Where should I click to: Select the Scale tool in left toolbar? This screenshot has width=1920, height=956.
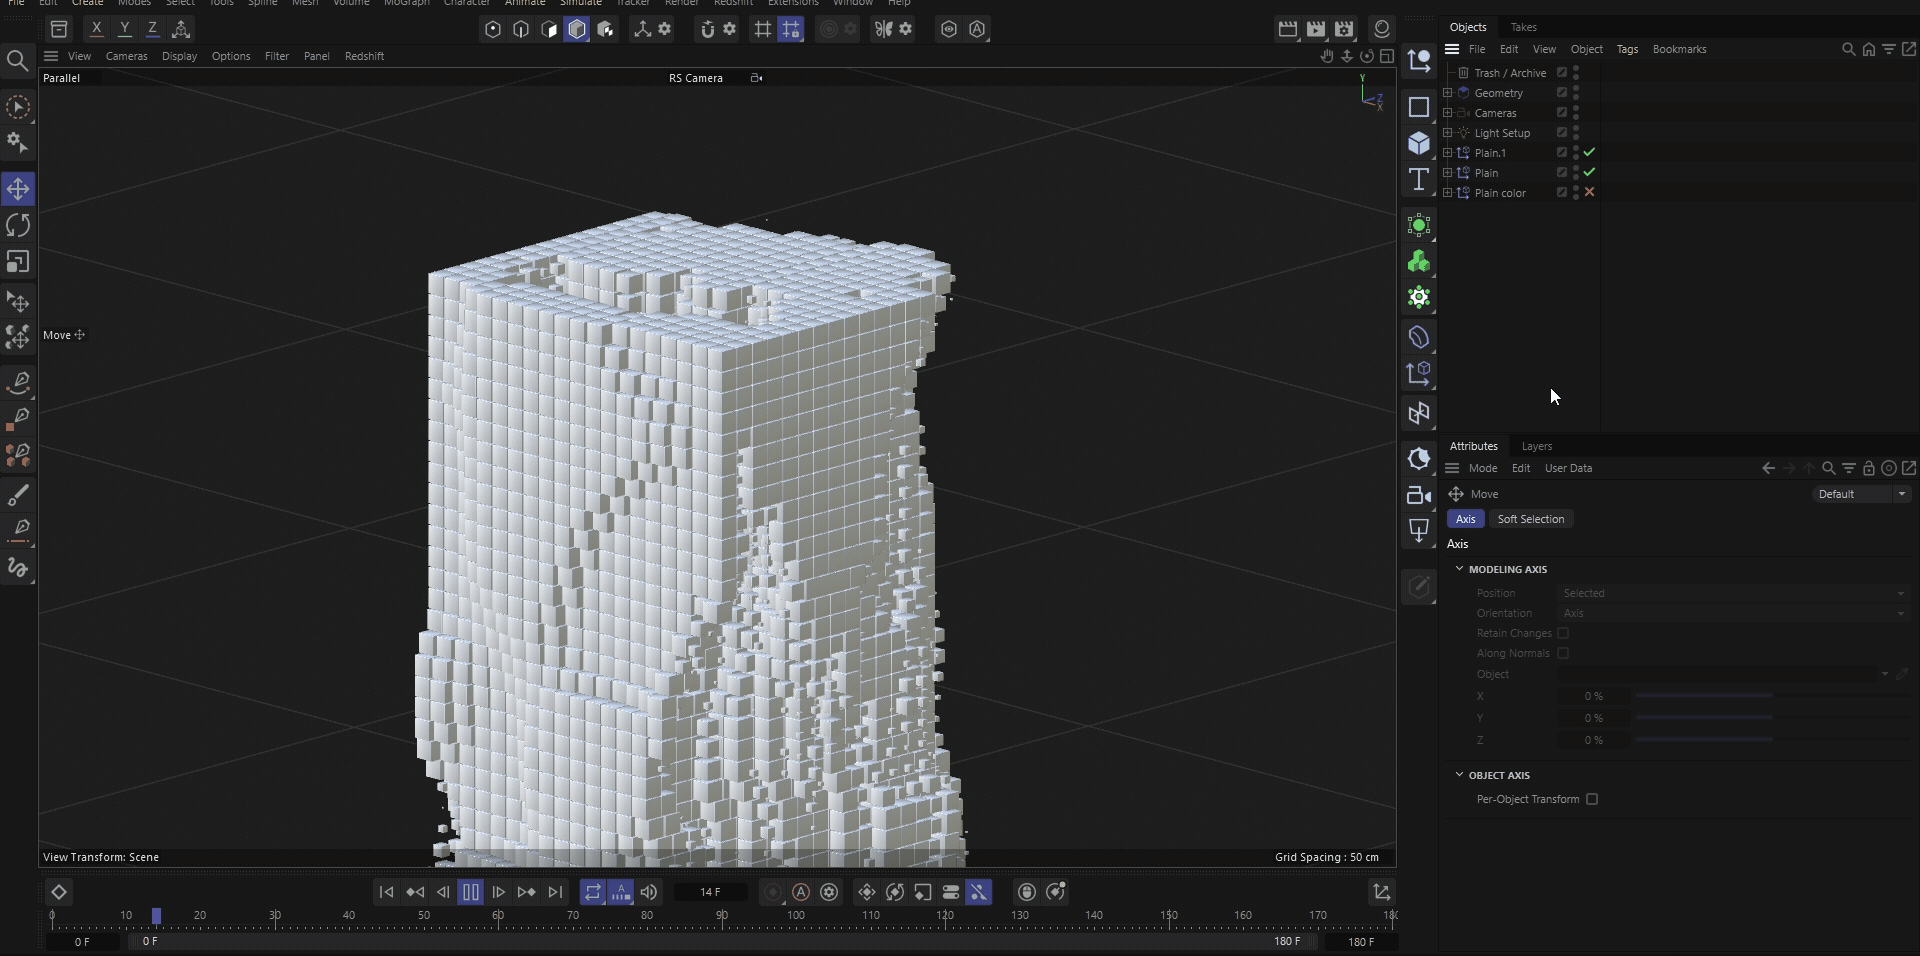pos(18,262)
